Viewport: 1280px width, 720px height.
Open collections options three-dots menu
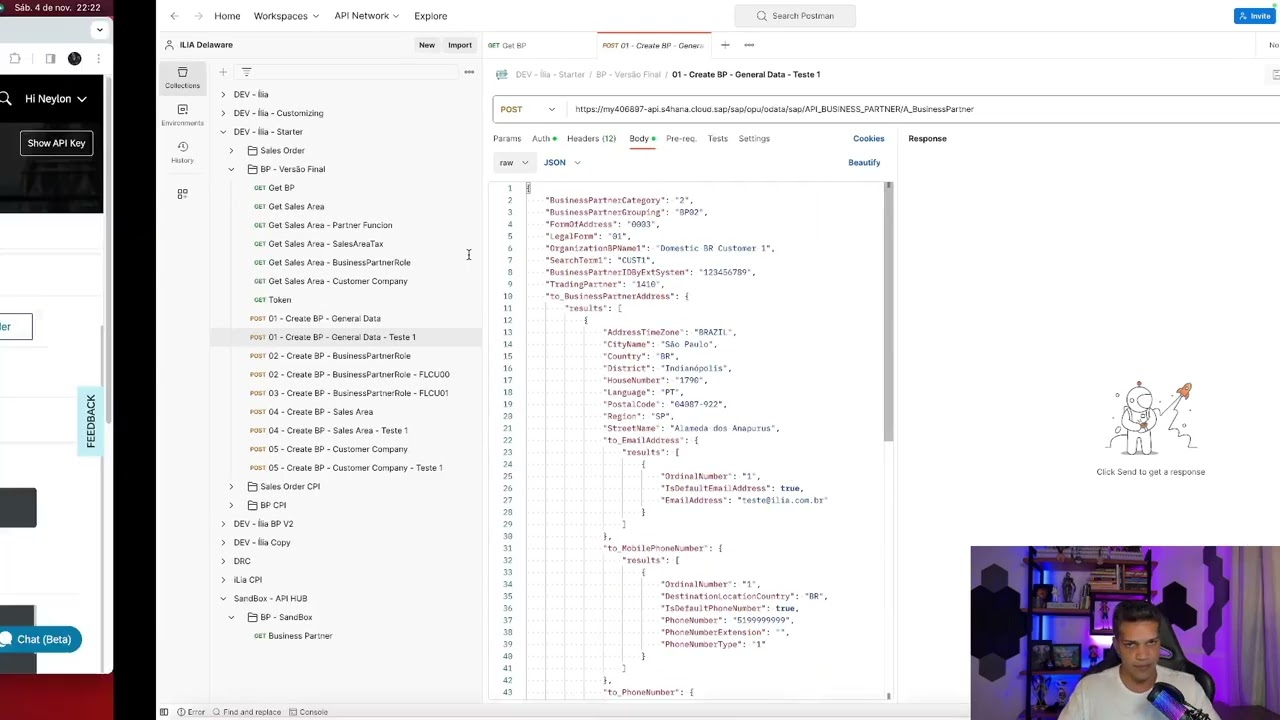tap(469, 72)
